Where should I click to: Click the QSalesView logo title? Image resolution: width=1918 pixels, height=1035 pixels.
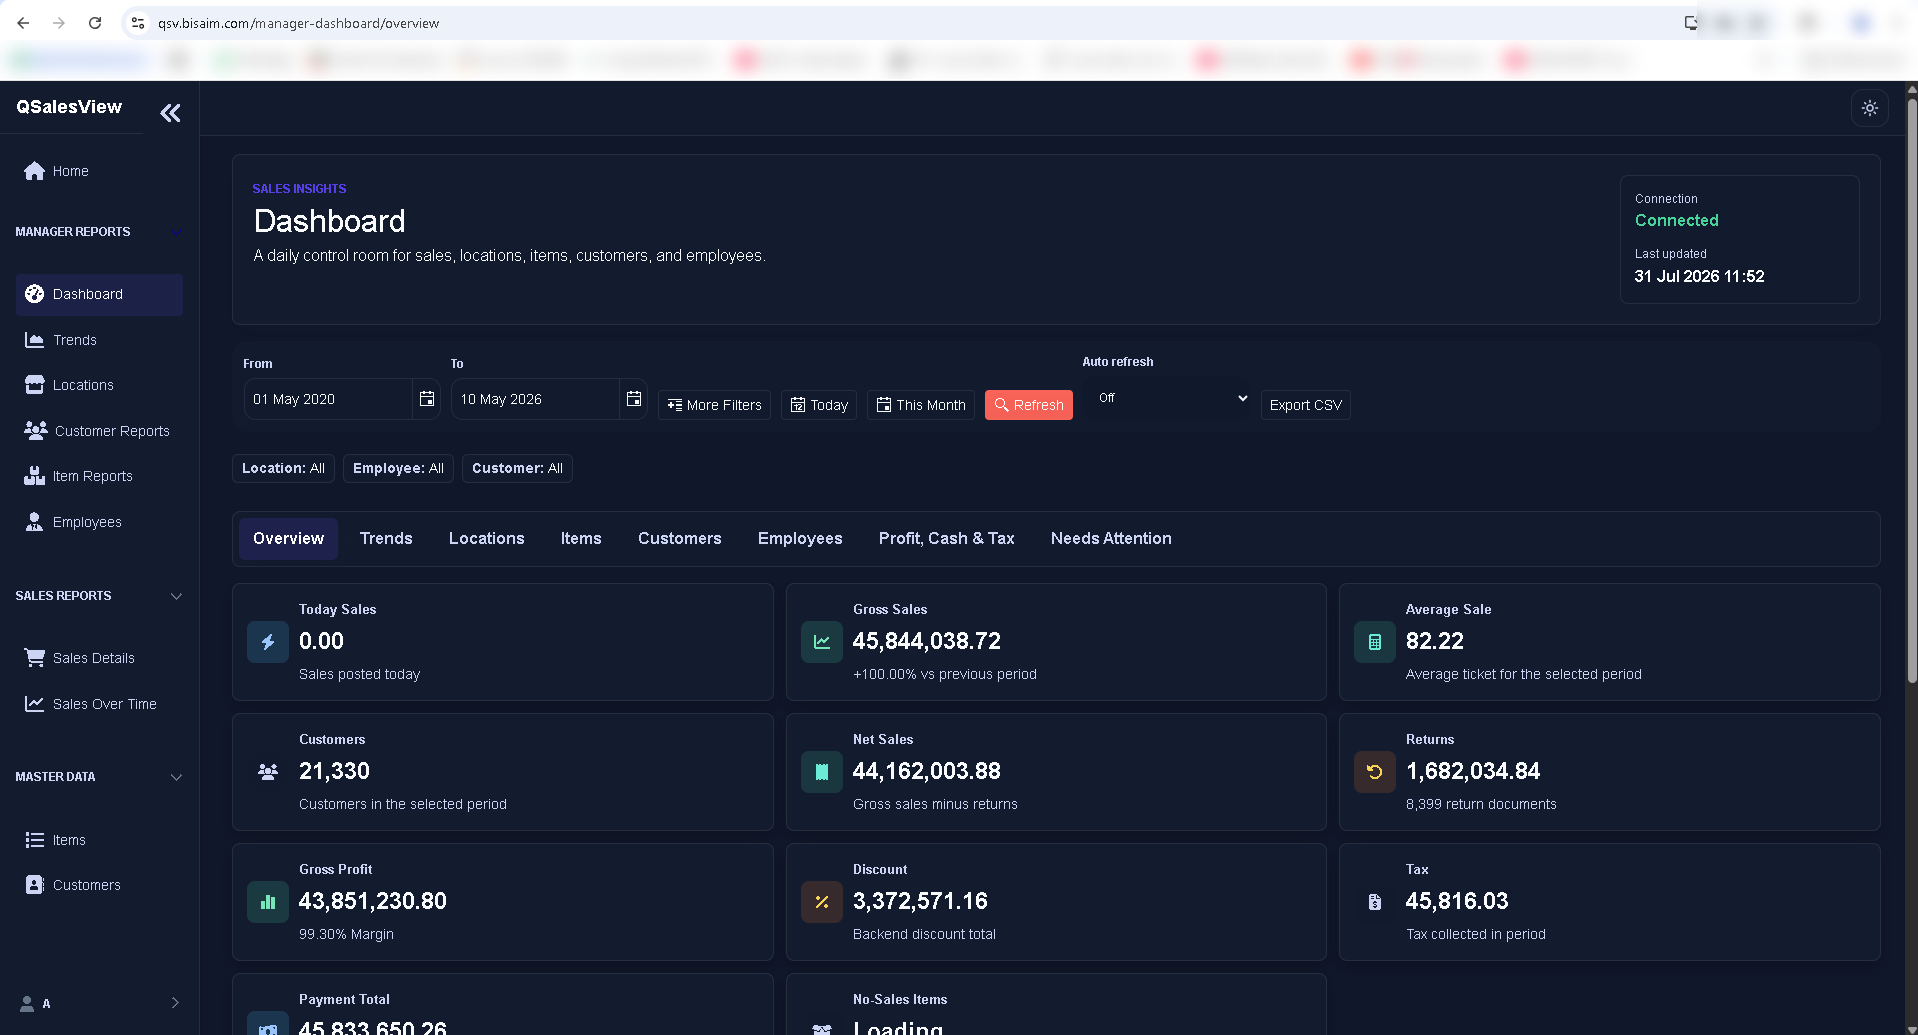click(x=69, y=107)
